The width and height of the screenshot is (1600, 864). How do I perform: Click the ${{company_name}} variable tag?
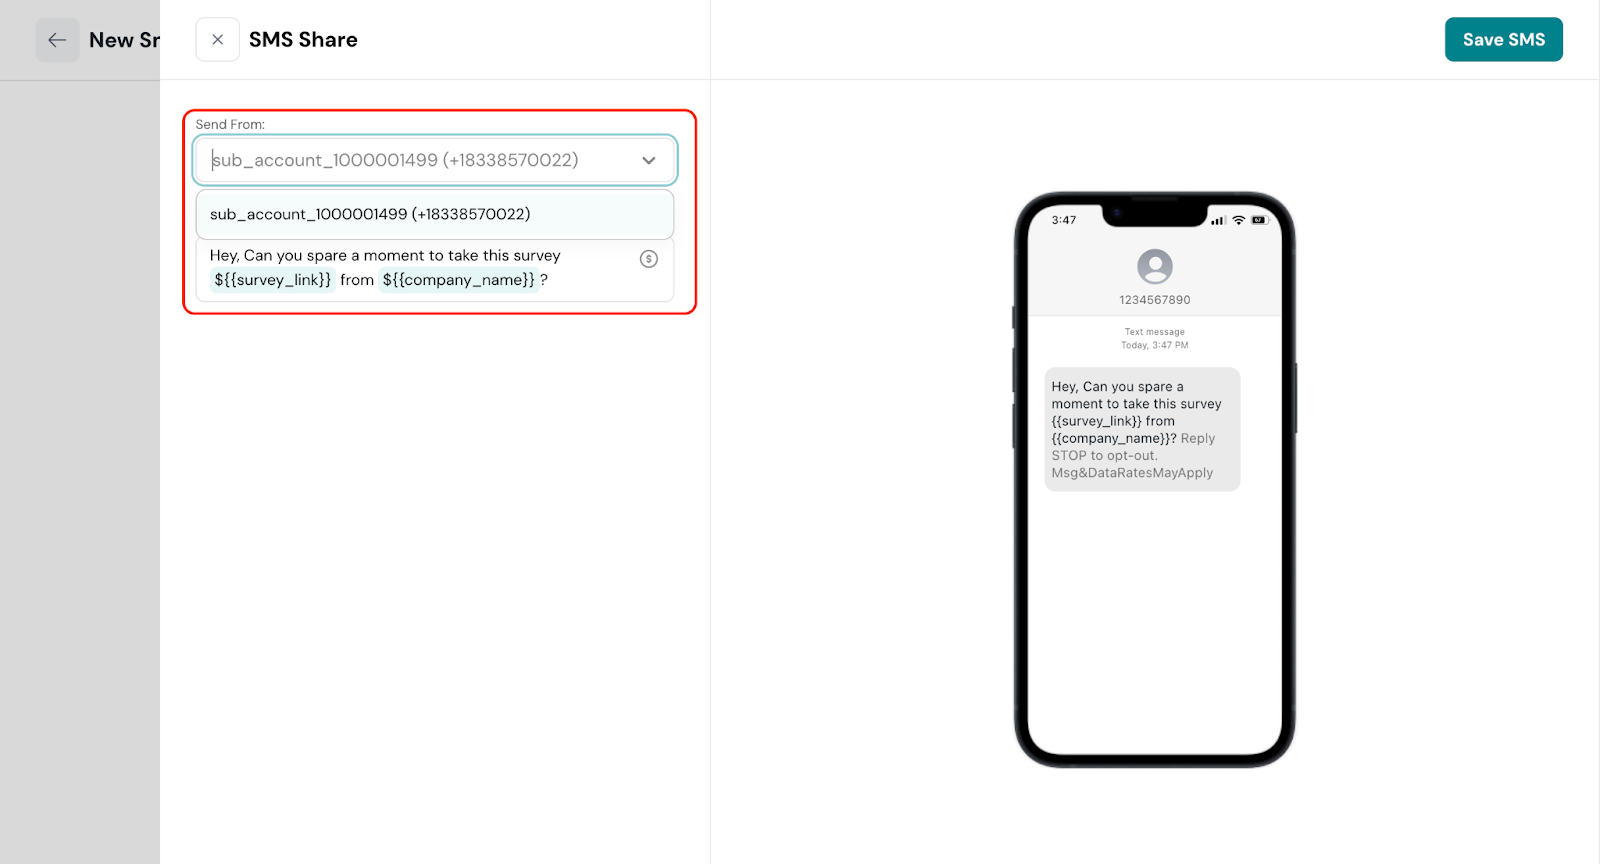[x=459, y=280]
